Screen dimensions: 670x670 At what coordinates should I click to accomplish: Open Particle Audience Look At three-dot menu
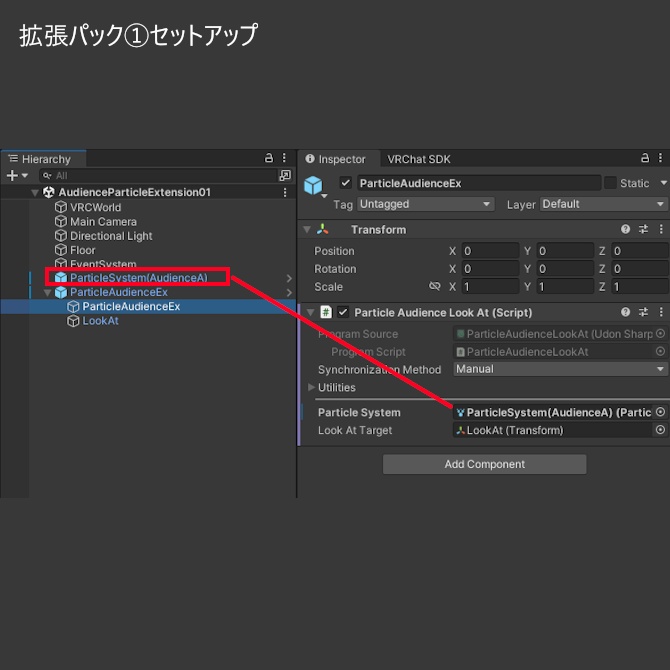(661, 312)
